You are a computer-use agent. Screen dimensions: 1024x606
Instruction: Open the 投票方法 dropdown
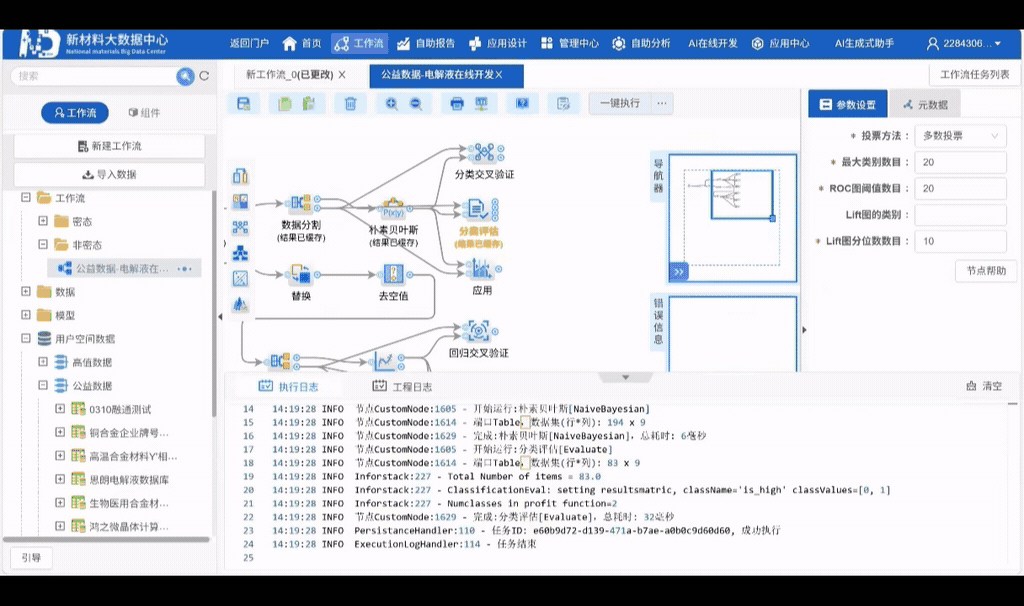coord(960,135)
